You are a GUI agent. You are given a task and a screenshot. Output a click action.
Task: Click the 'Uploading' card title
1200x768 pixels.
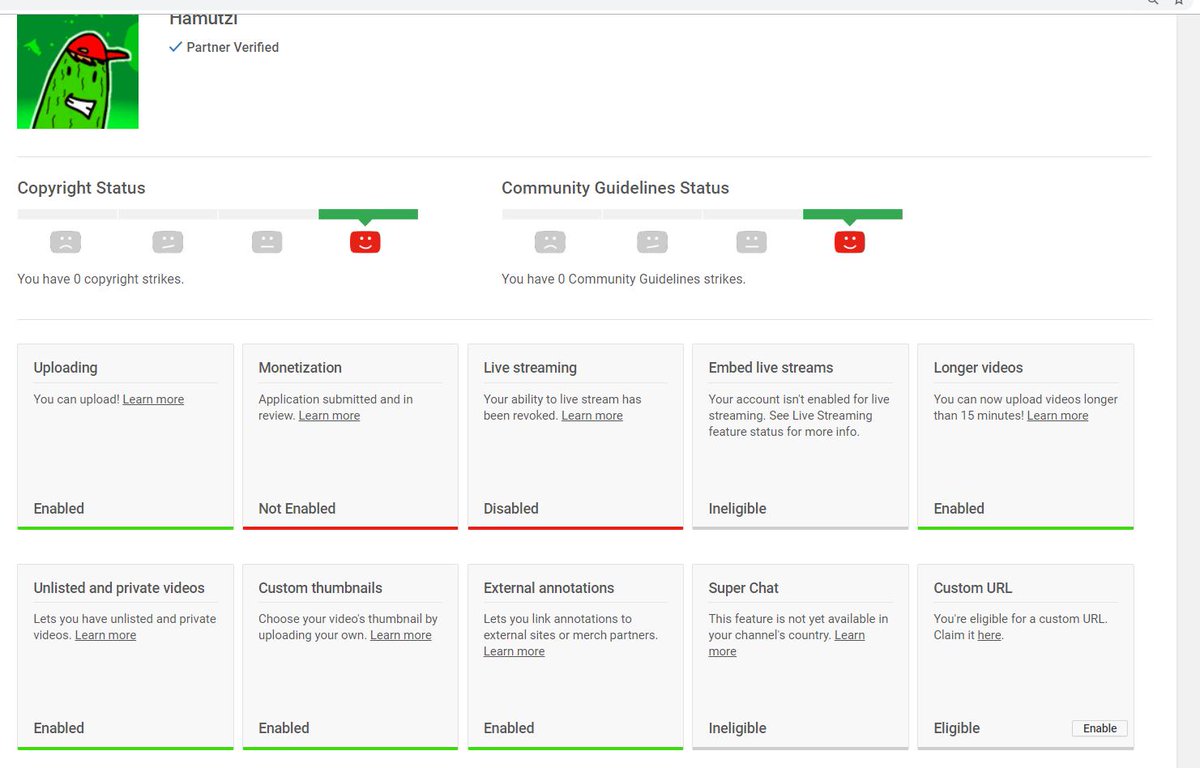[x=65, y=368]
